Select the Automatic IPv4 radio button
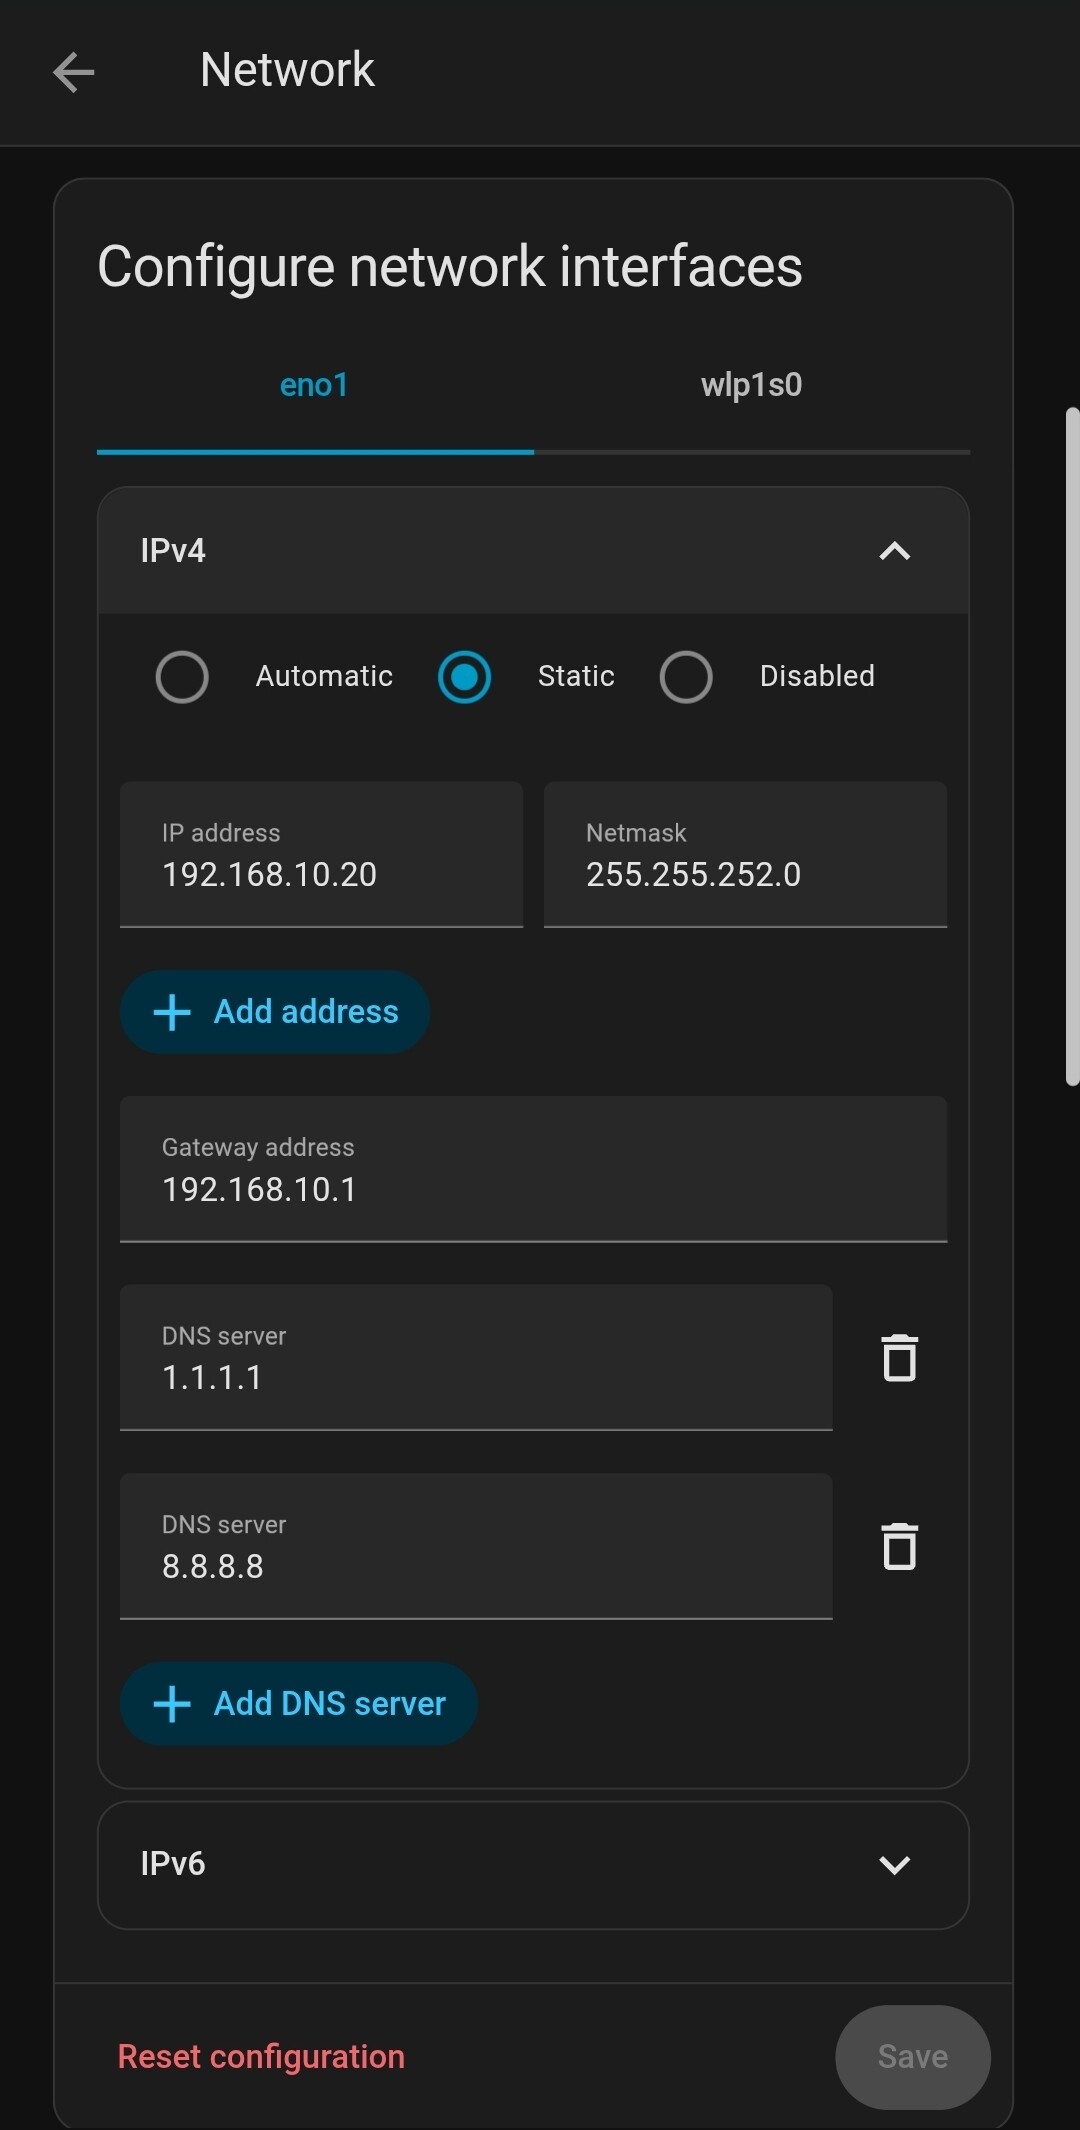This screenshot has width=1080, height=2130. (x=182, y=677)
